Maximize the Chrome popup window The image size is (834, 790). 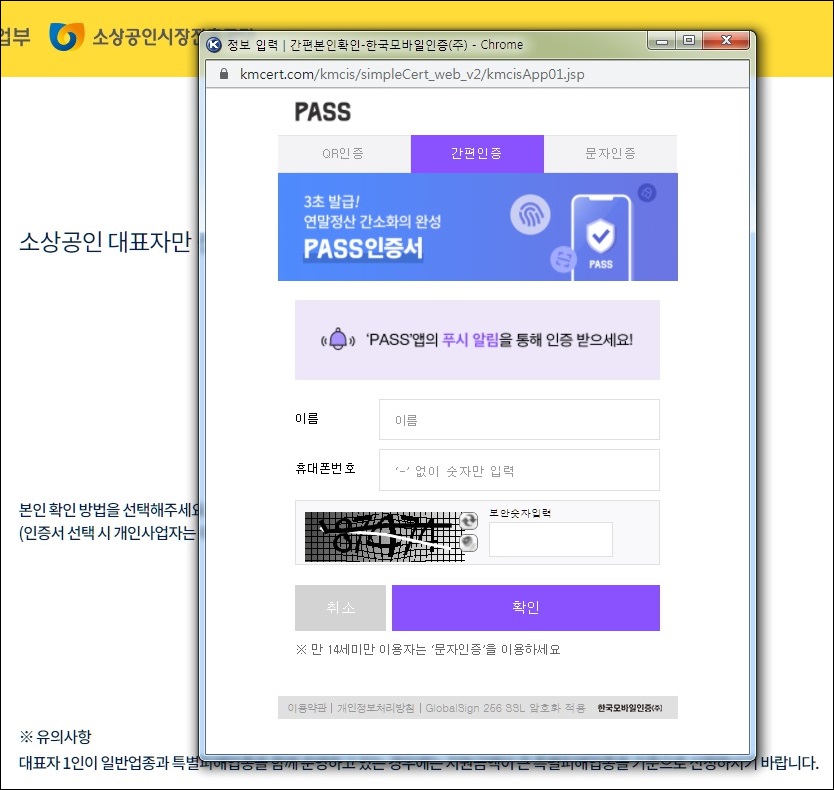(x=689, y=41)
